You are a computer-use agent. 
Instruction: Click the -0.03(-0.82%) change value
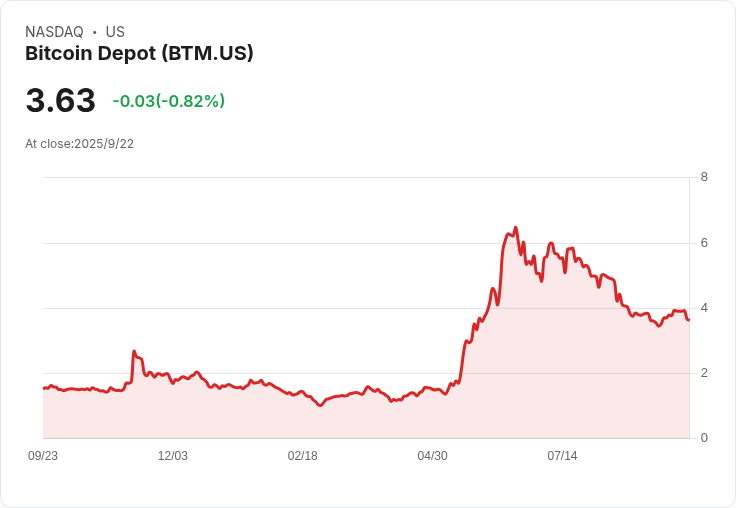(x=169, y=101)
